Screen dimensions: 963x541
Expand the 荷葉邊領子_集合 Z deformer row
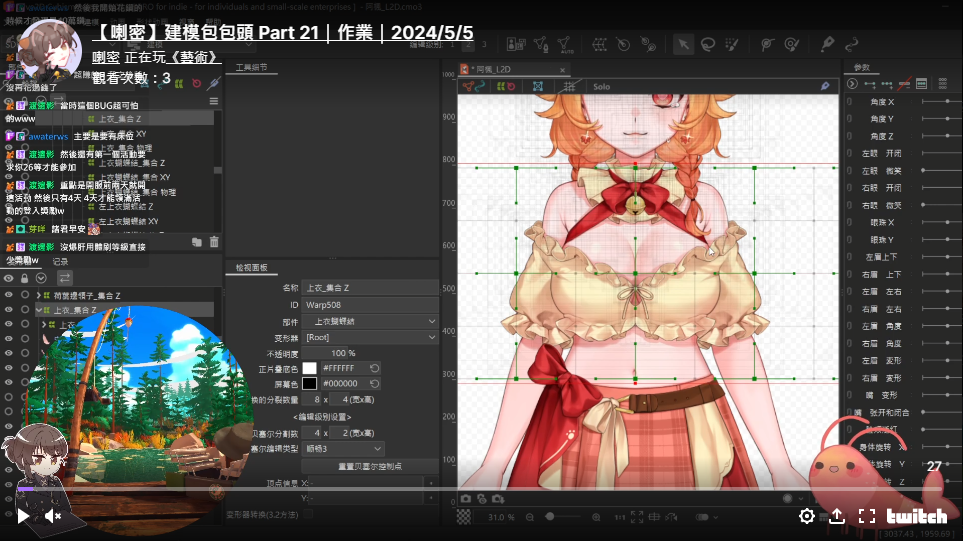pos(38,295)
